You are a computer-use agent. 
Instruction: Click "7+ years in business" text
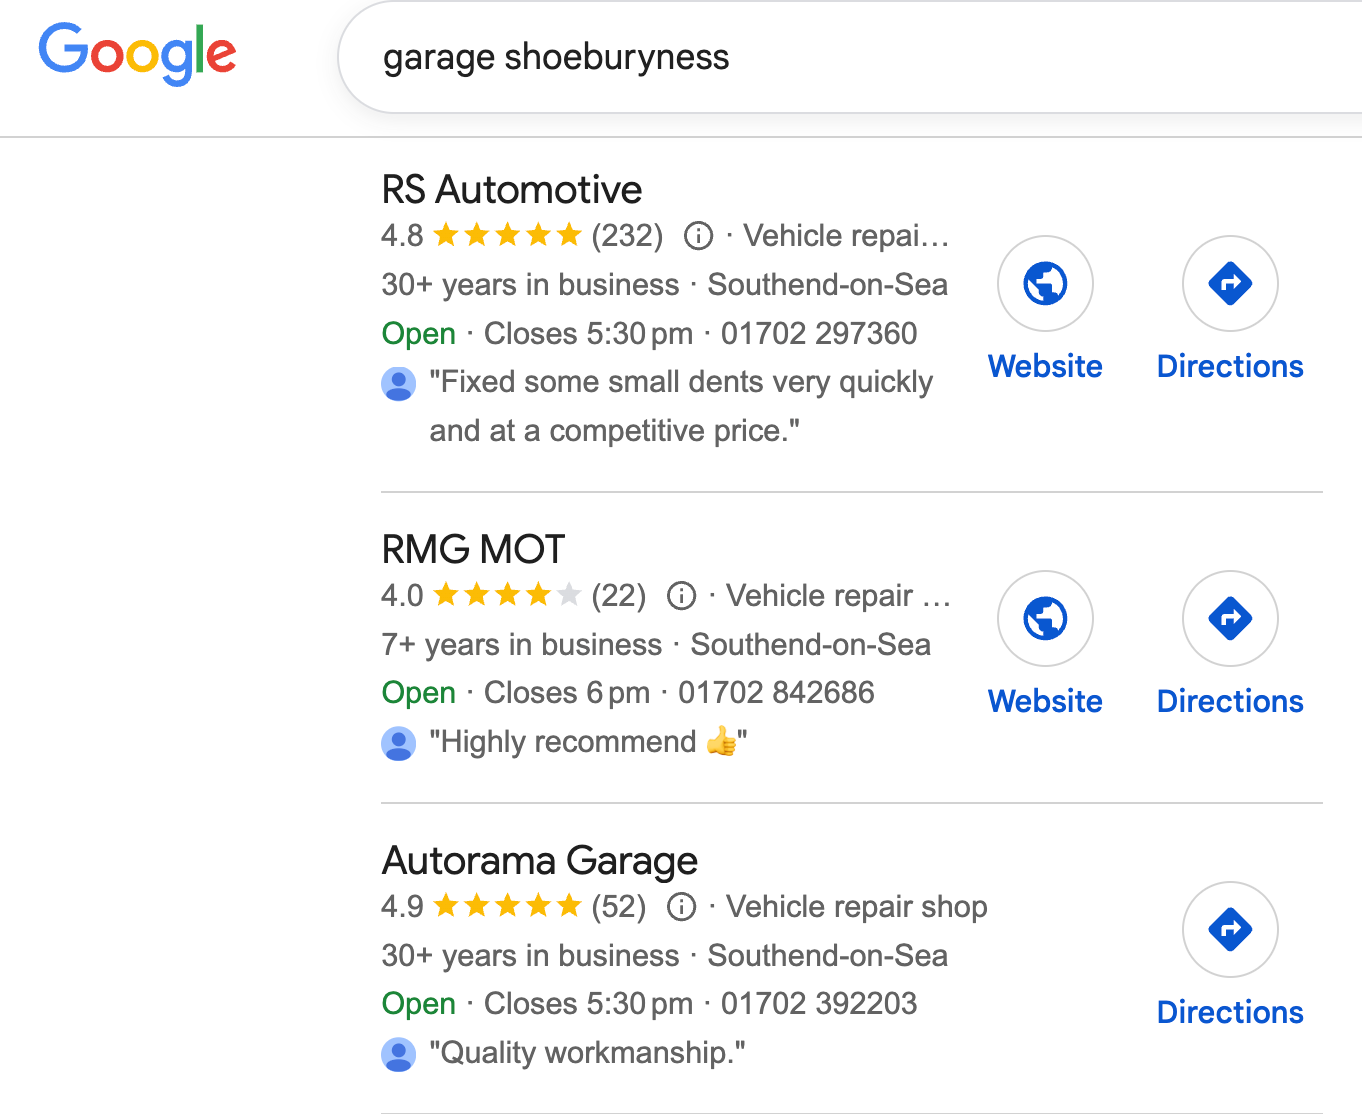[x=521, y=644]
